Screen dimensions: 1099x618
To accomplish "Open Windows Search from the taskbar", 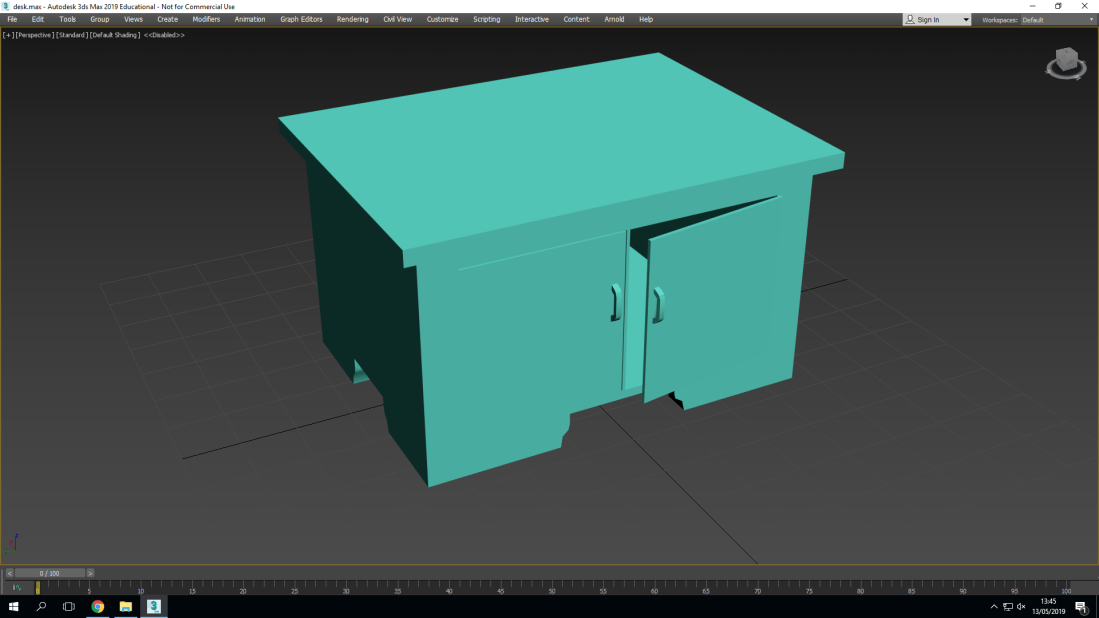I will (x=40, y=606).
